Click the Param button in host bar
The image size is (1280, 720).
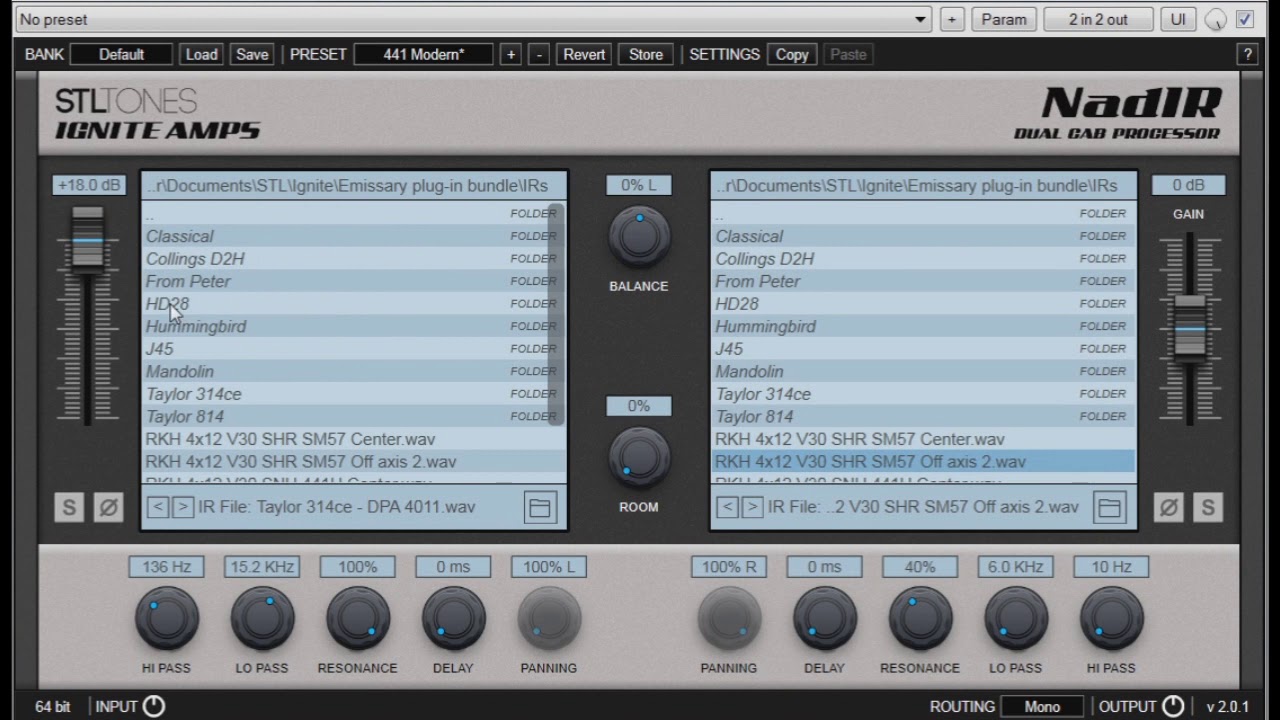pos(1004,19)
